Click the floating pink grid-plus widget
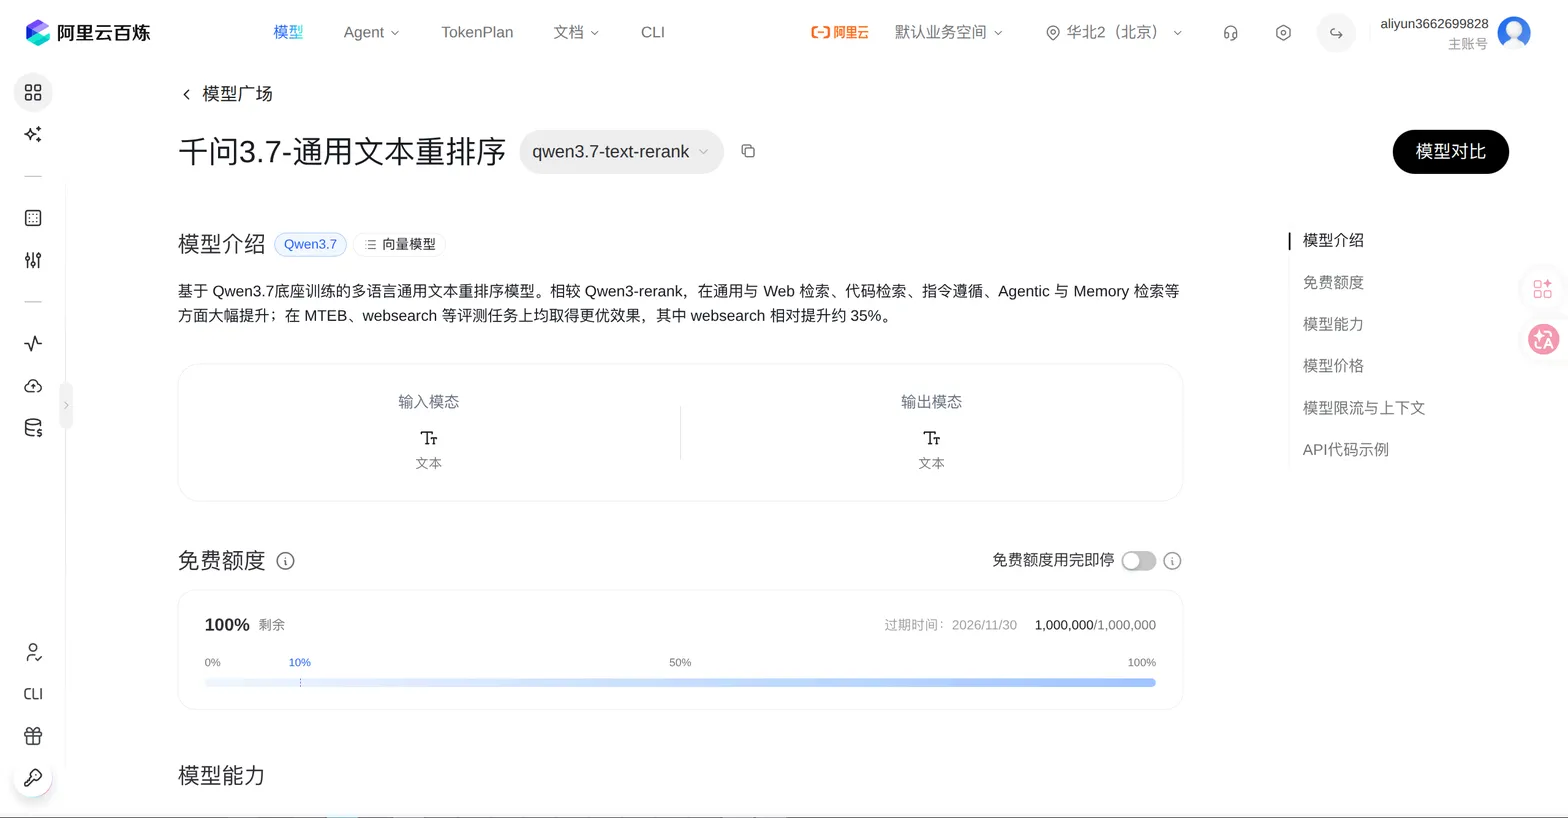Screen dimensions: 1568x818 pos(1543,289)
